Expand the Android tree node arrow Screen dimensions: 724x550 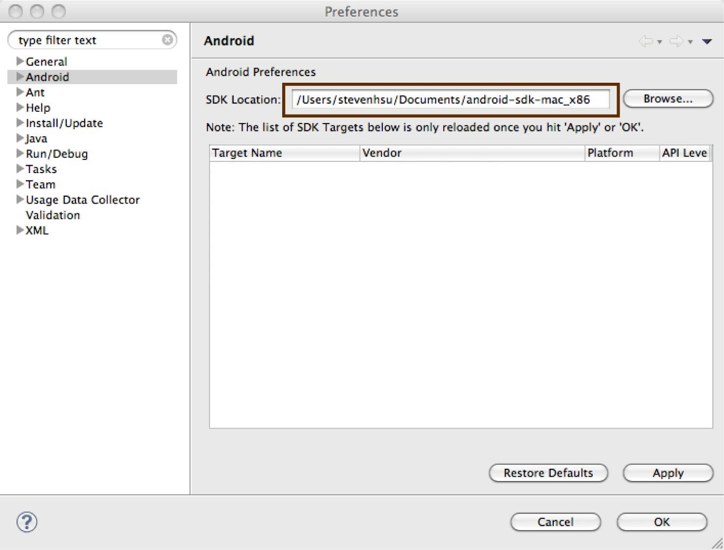pos(20,76)
